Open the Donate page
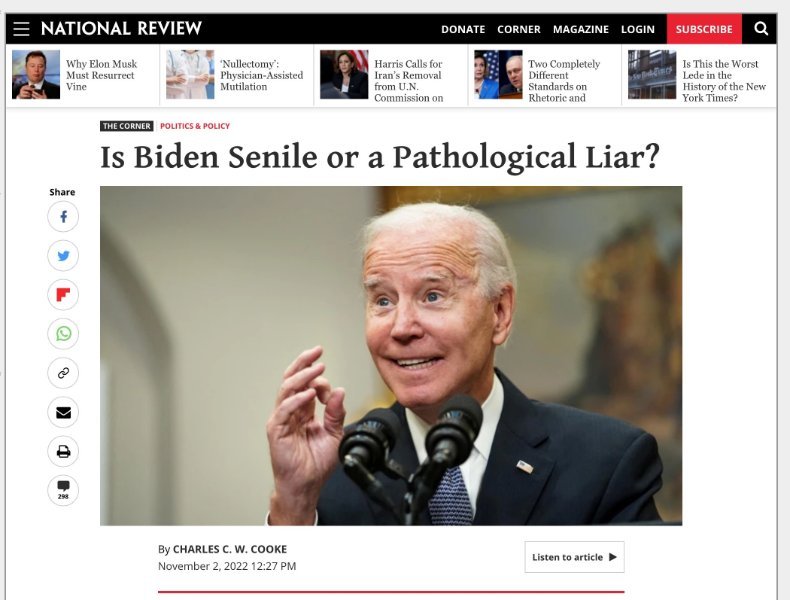The height and width of the screenshot is (600, 790). (x=463, y=29)
